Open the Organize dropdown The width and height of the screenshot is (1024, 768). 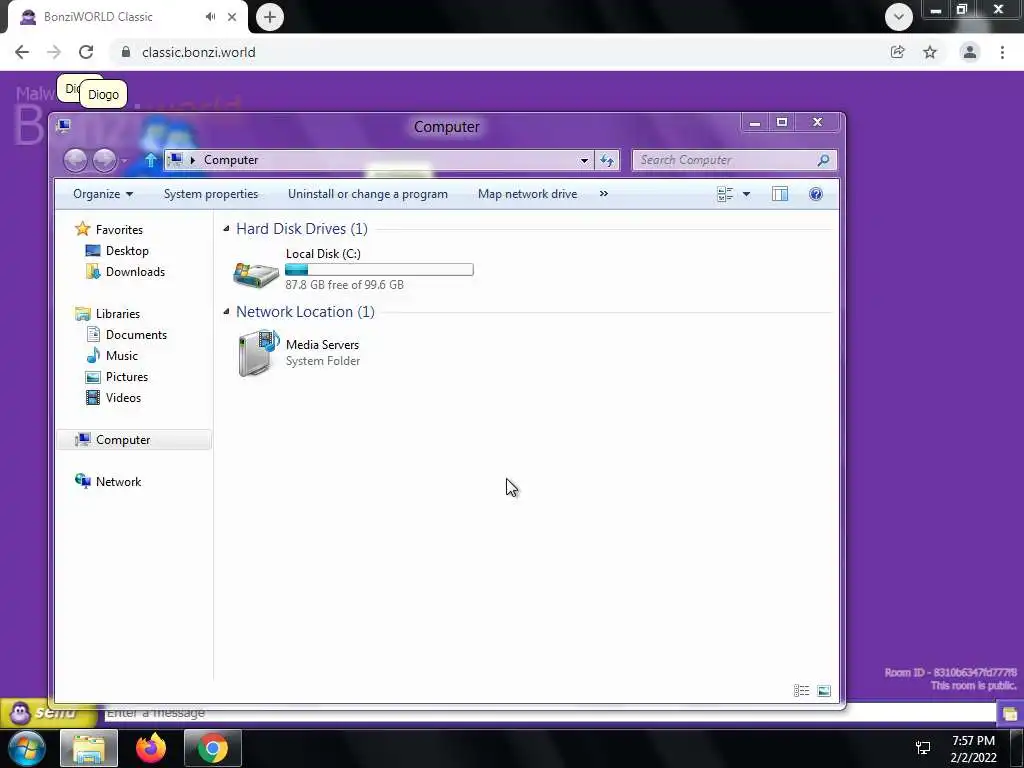click(x=103, y=194)
